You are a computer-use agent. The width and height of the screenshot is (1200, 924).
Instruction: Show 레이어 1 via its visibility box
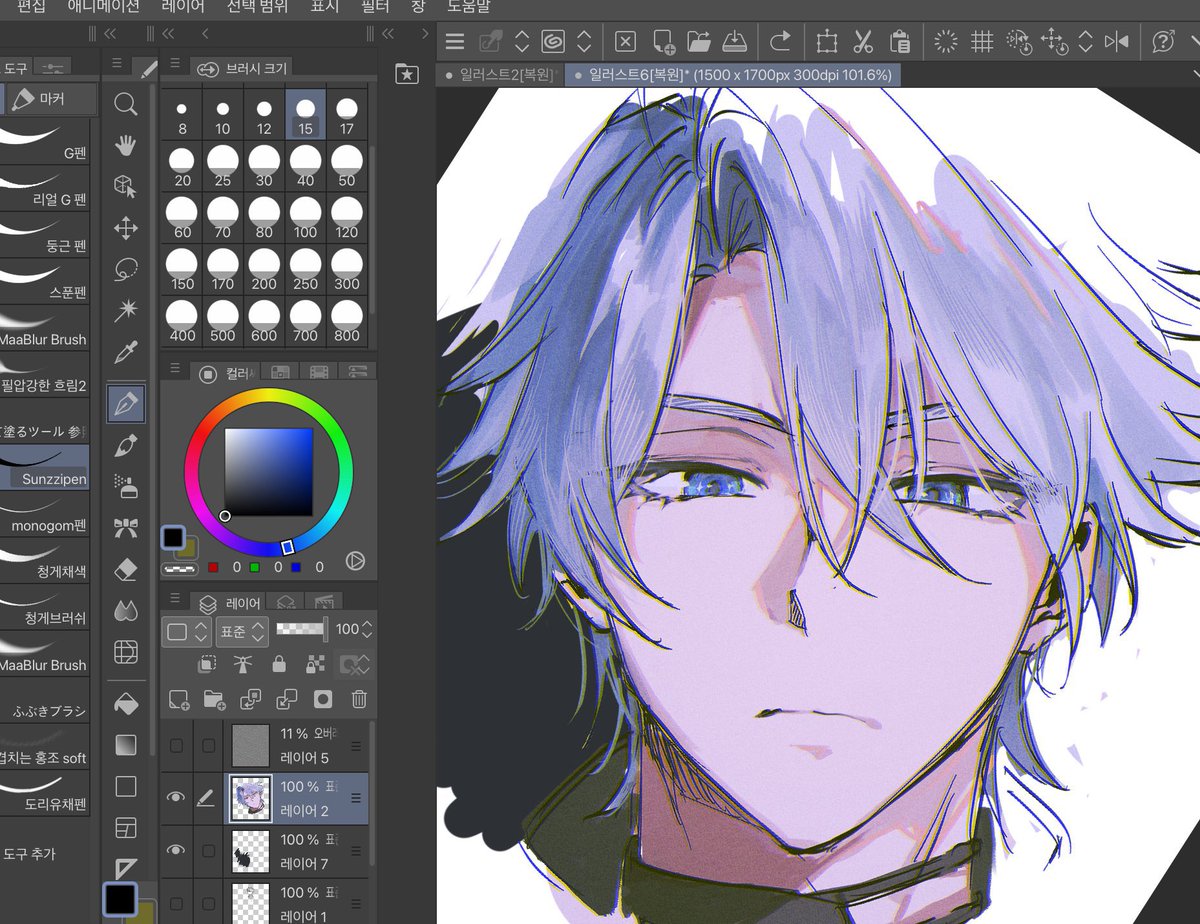point(176,902)
